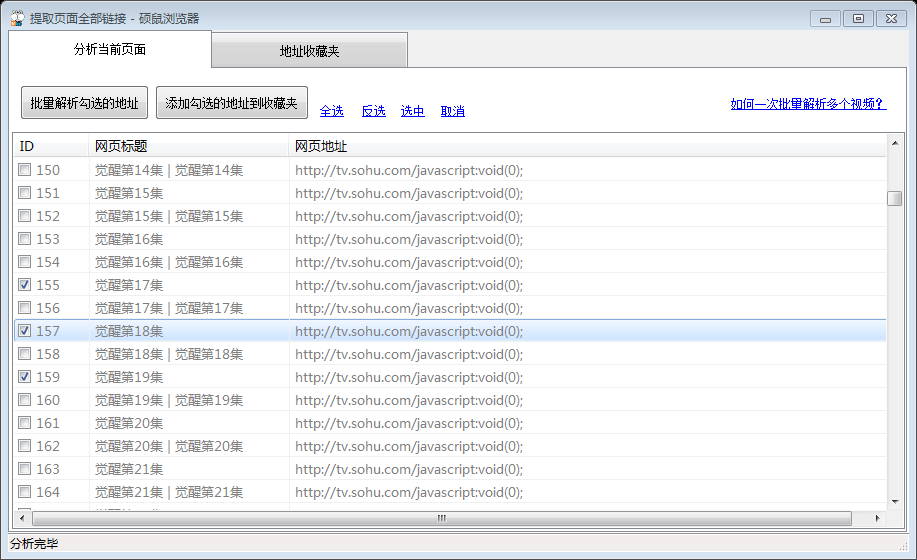Uncheck the checkbox for row 159
917x560 pixels.
coord(25,377)
